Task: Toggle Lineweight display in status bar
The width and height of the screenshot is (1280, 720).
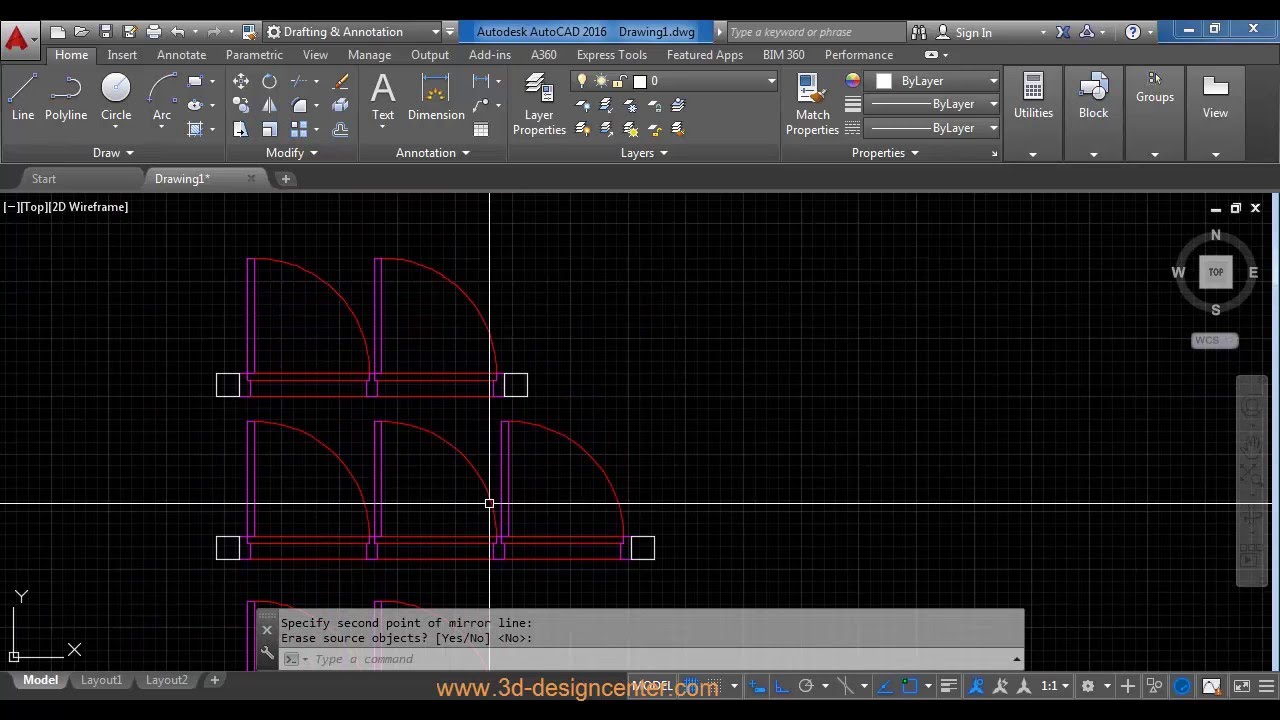Action: tap(949, 686)
